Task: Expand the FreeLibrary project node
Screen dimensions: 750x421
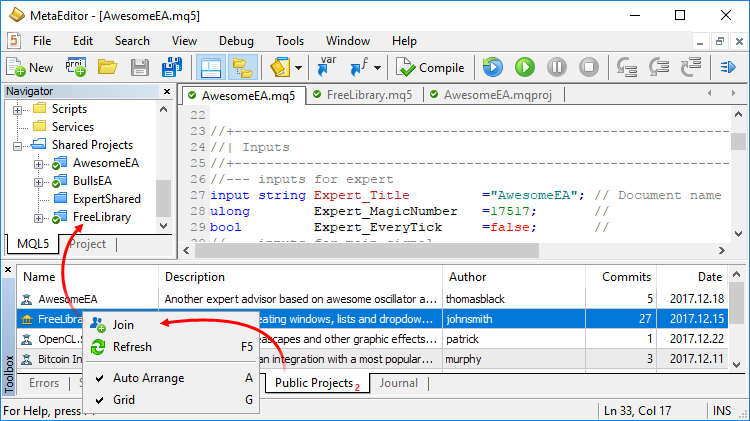Action: click(38, 219)
